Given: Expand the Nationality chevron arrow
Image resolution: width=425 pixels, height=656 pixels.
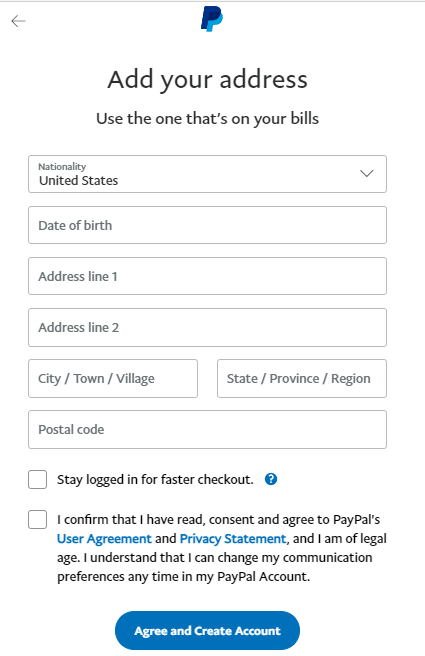Looking at the screenshot, I should (x=367, y=173).
